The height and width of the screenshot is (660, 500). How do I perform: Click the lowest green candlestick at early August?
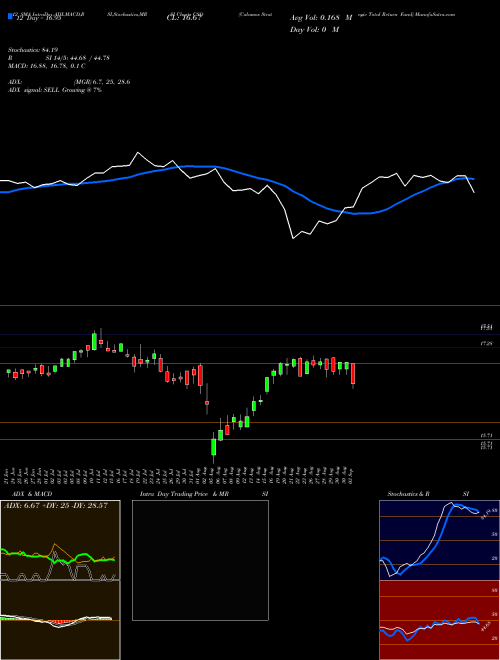214,447
